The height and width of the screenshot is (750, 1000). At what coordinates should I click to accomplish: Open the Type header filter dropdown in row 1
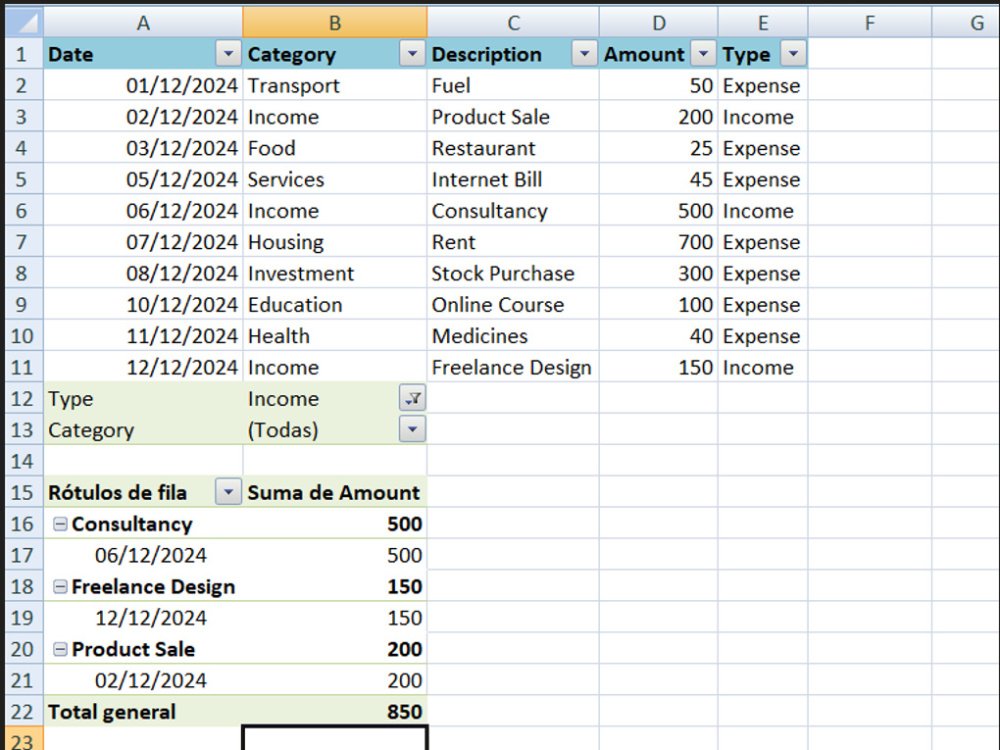click(x=793, y=54)
